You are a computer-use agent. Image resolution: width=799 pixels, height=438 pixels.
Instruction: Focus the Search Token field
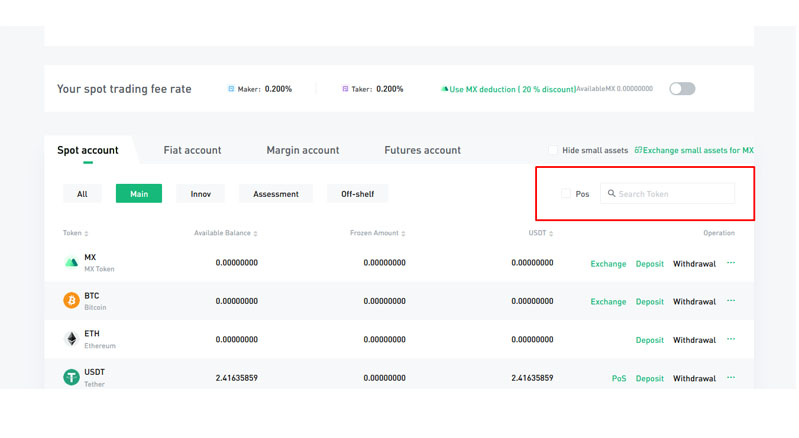668,194
